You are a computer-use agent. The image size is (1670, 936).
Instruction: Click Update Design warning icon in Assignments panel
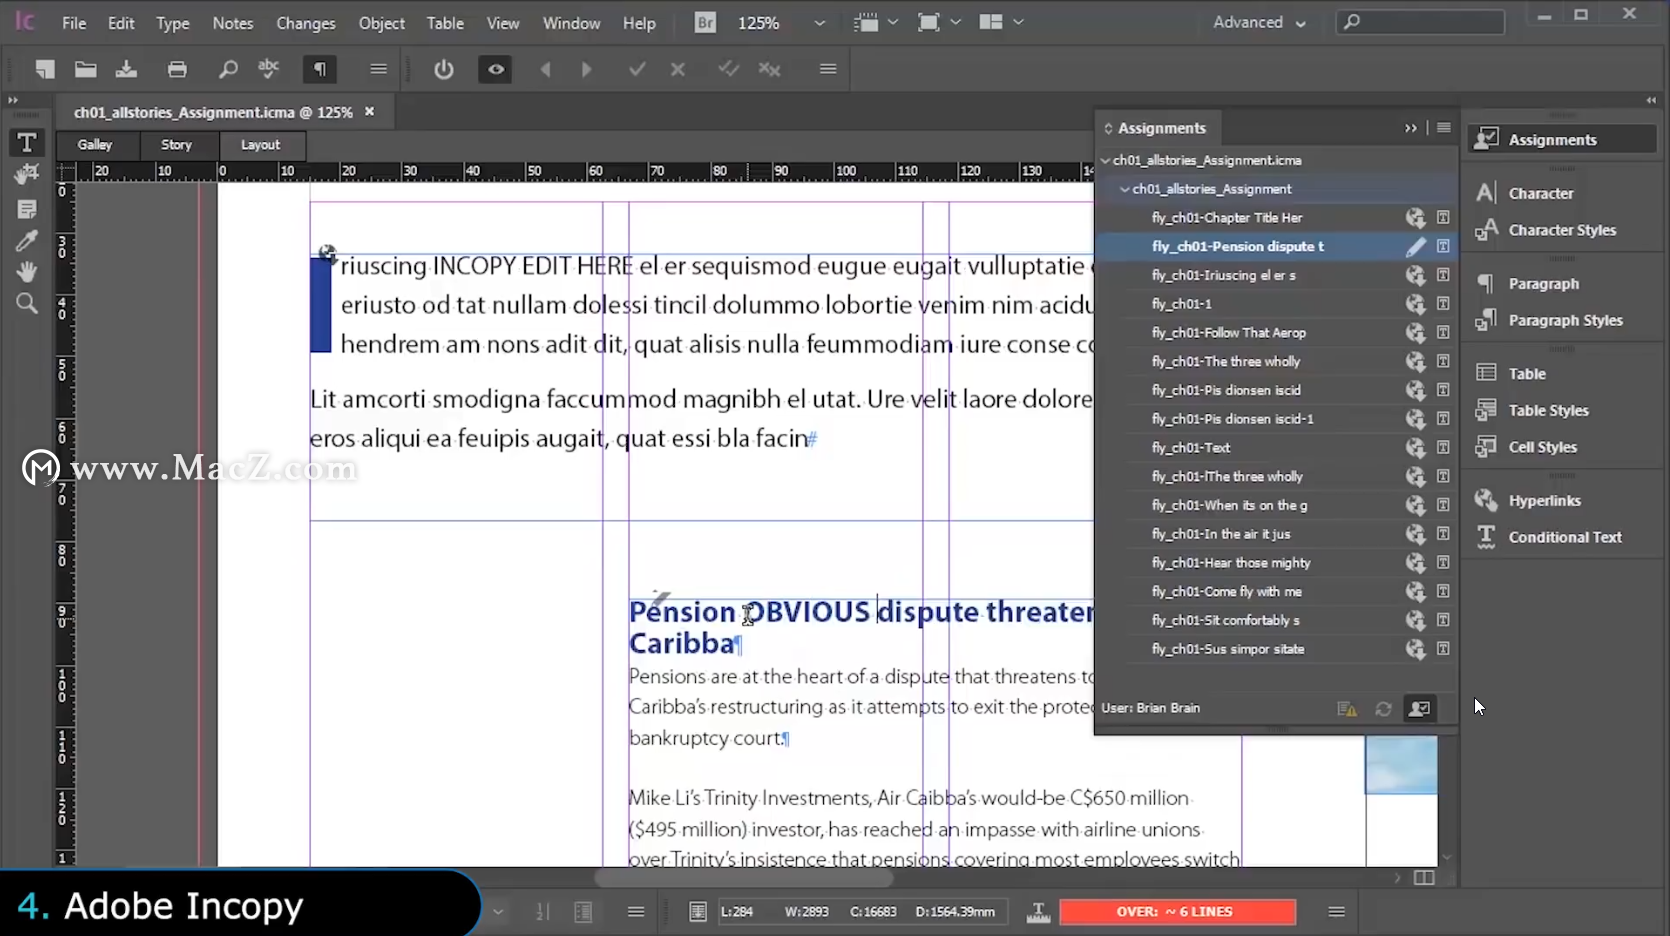pos(1347,709)
